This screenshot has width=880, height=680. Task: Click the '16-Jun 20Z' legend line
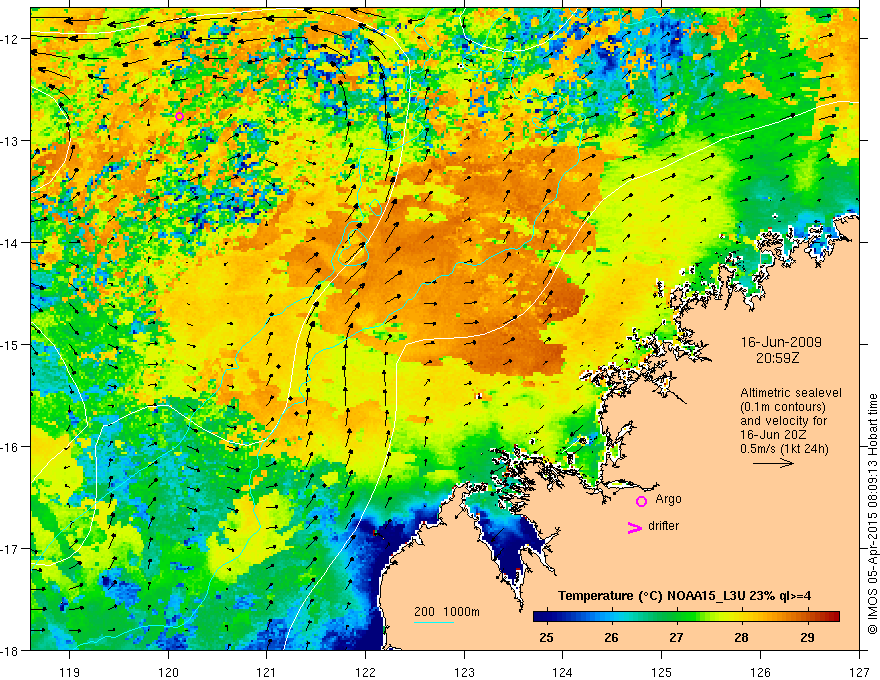pos(771,435)
